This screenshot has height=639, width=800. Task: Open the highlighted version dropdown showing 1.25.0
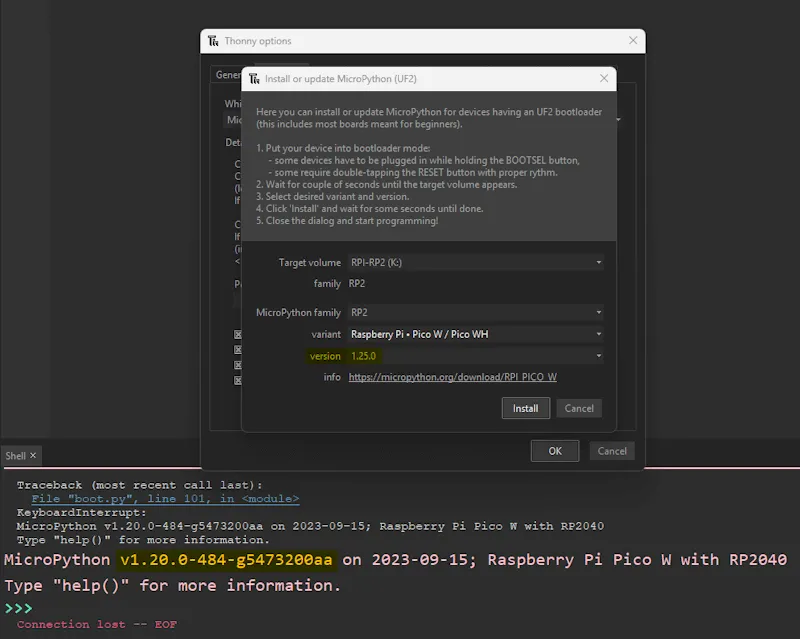click(599, 356)
